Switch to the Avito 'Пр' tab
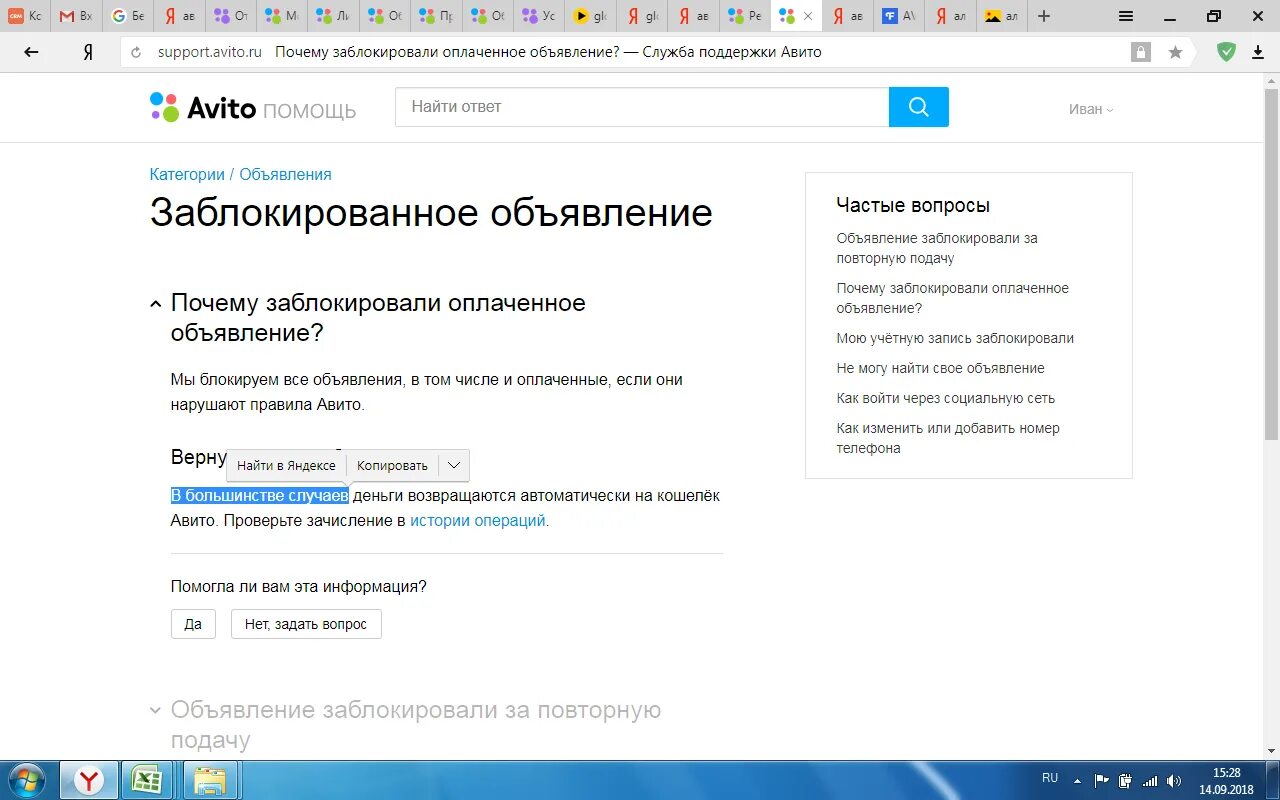Viewport: 1280px width, 800px height. pos(437,16)
